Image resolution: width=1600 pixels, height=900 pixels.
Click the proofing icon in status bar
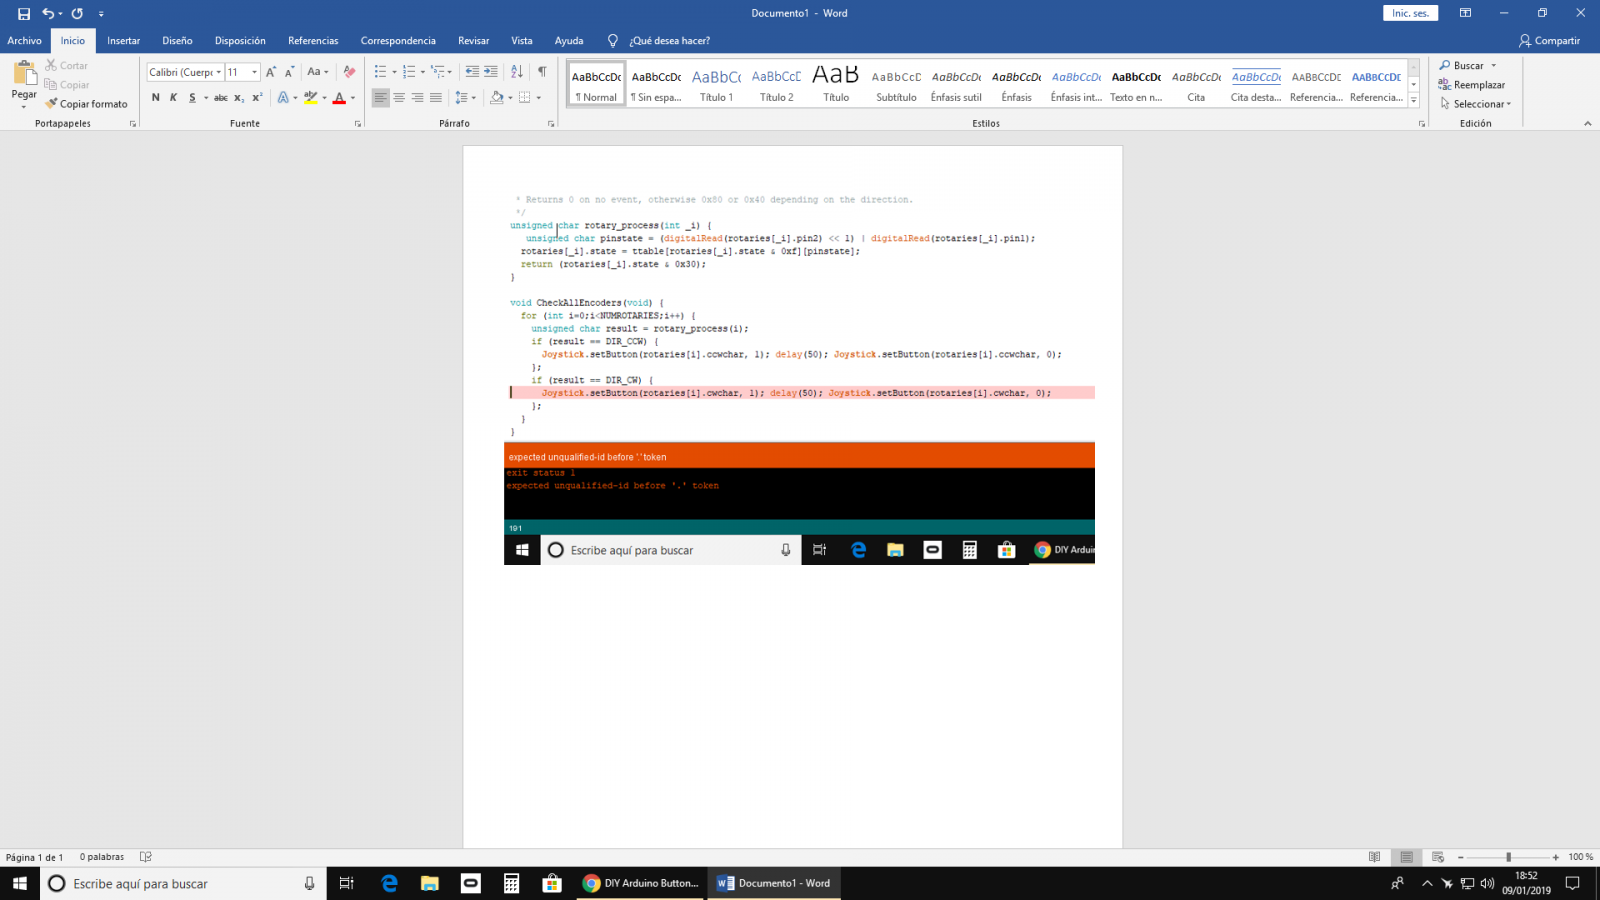[x=146, y=857]
